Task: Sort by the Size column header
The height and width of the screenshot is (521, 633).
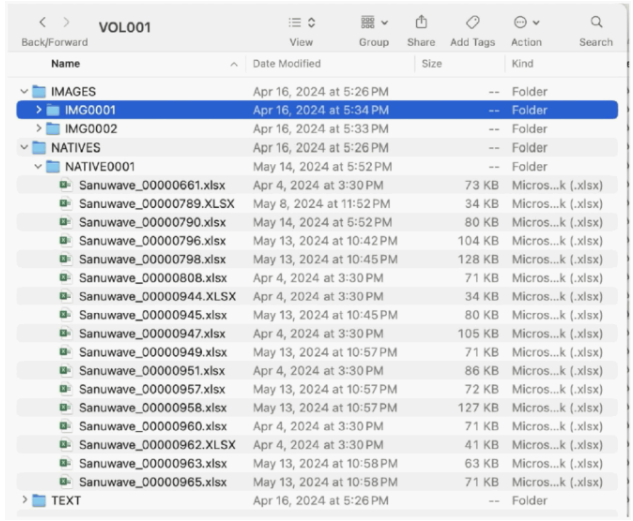Action: click(x=432, y=64)
